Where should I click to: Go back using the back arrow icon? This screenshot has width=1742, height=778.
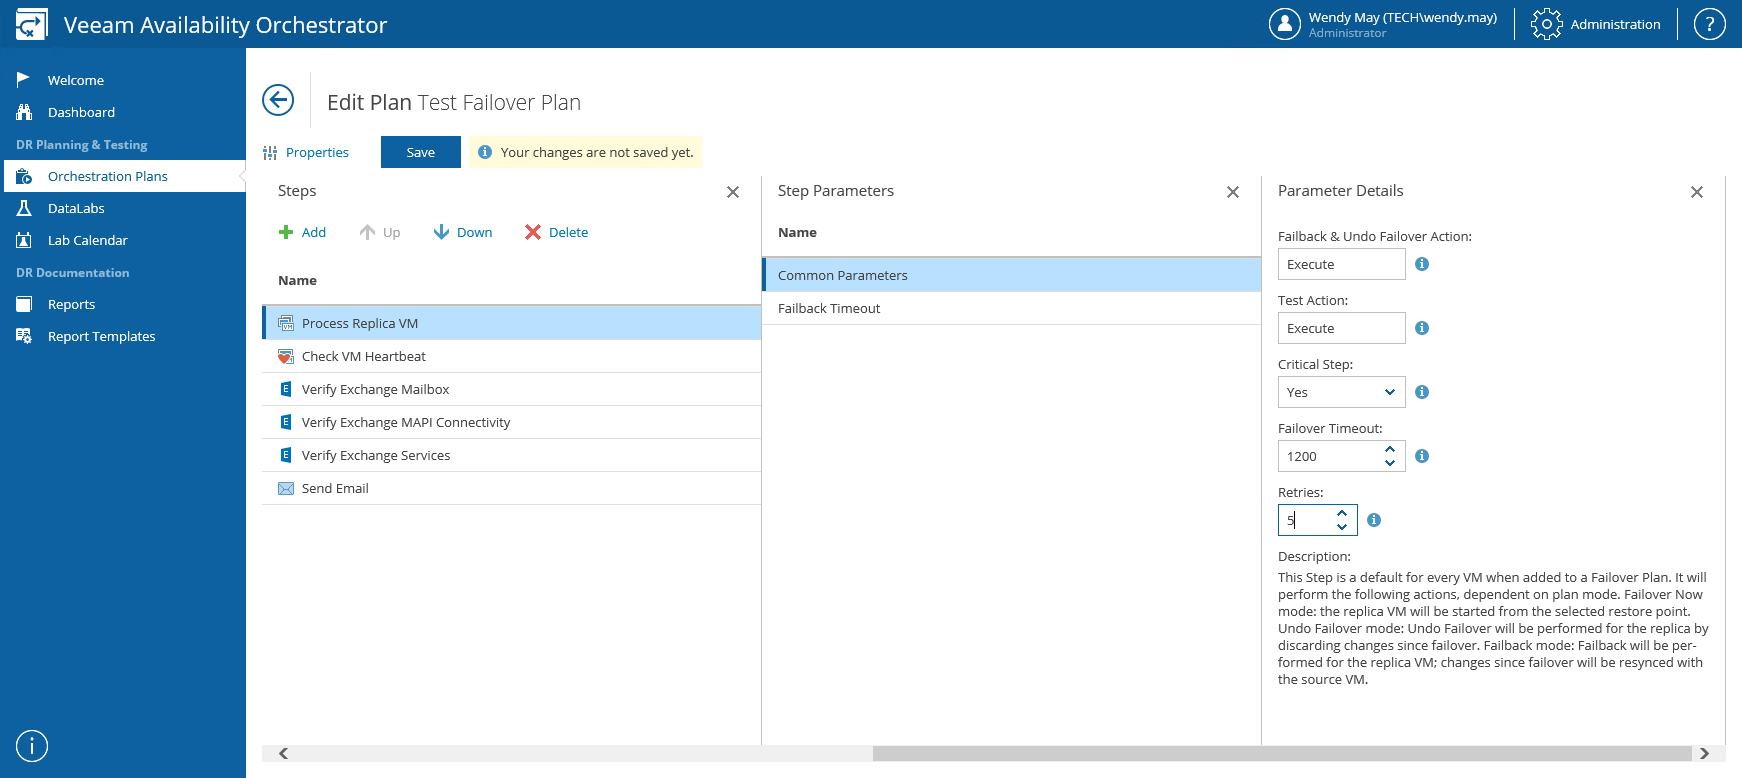click(x=278, y=100)
